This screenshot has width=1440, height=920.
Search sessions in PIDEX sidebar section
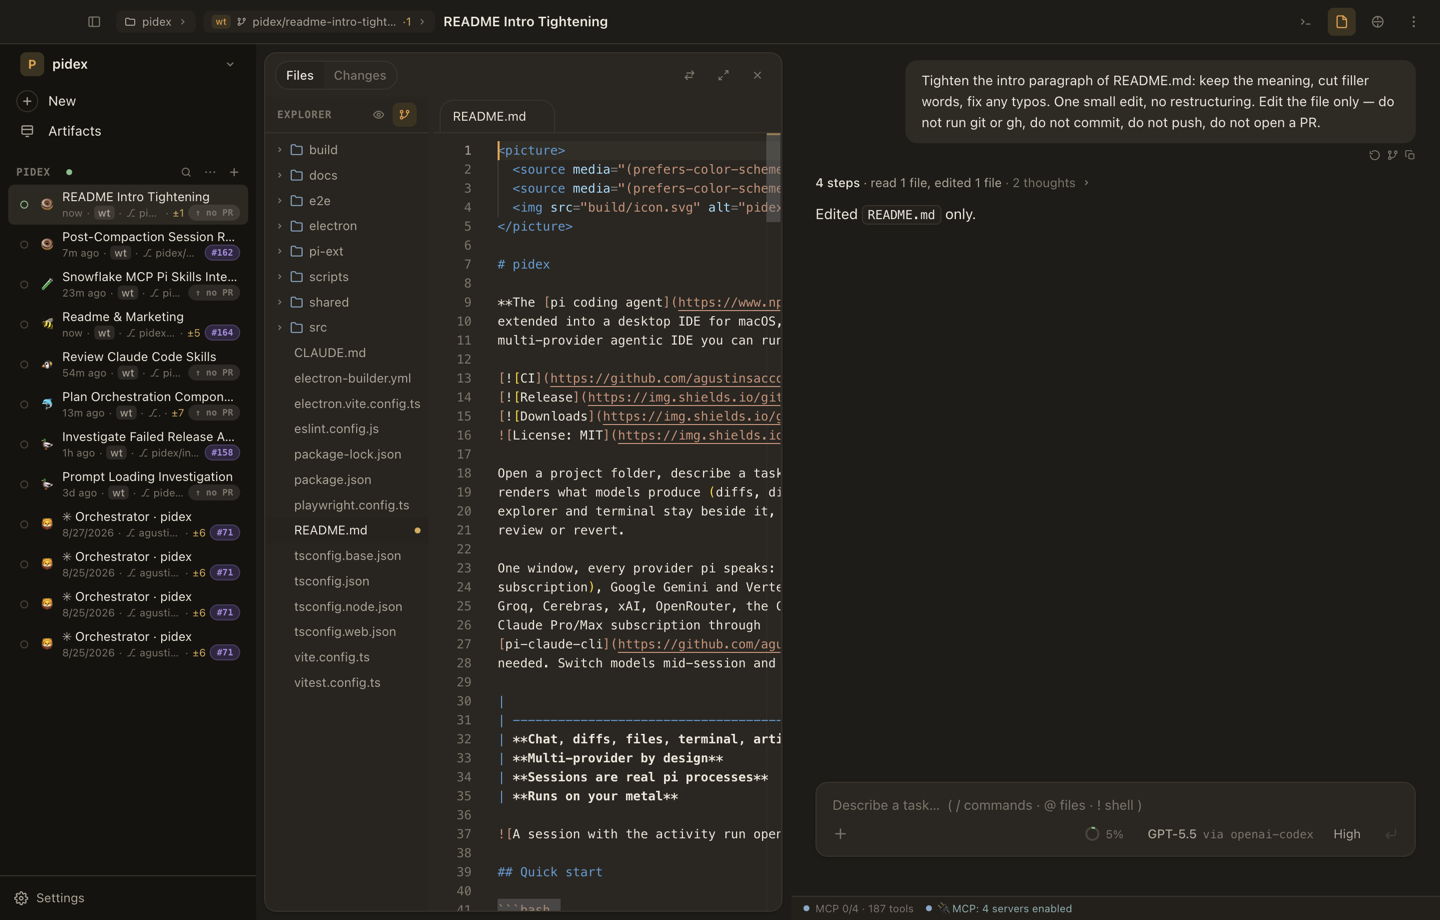[x=186, y=172]
